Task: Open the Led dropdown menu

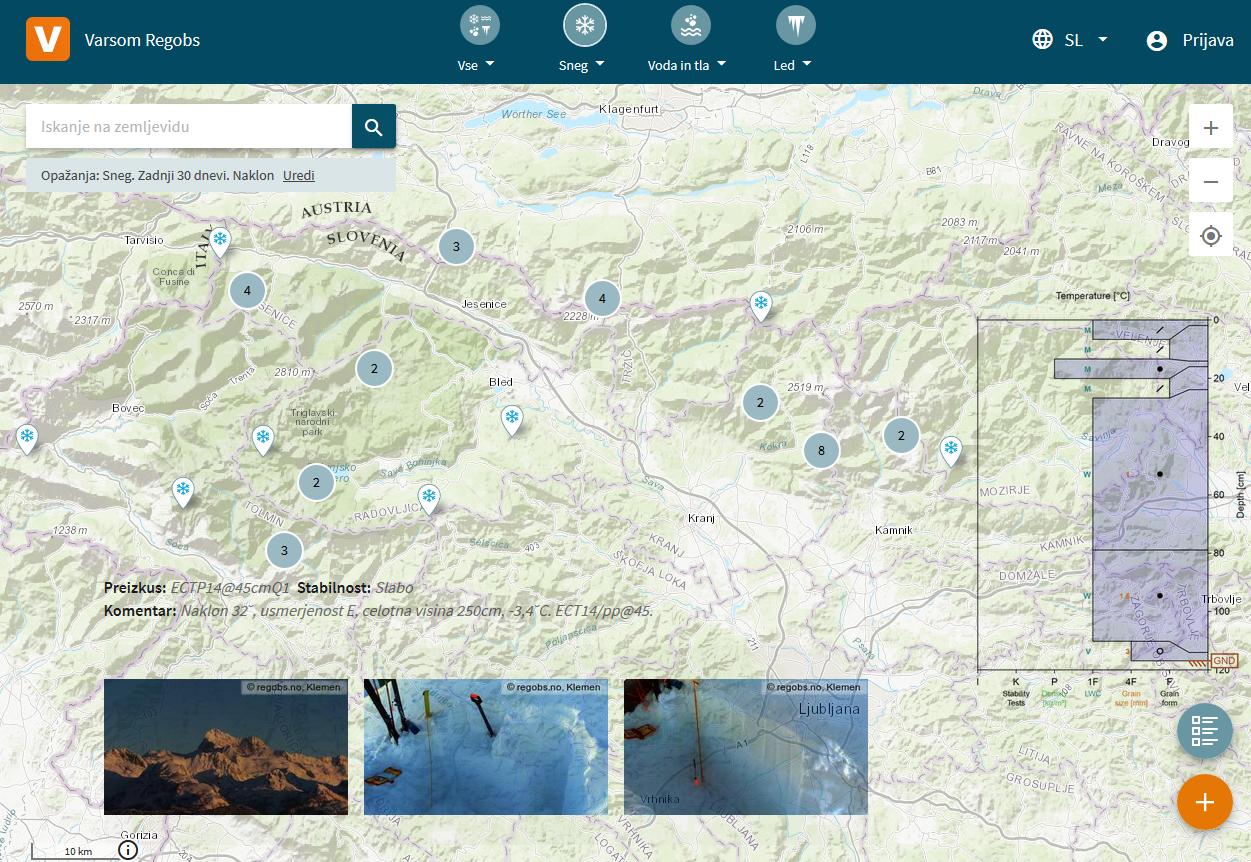Action: tap(791, 65)
